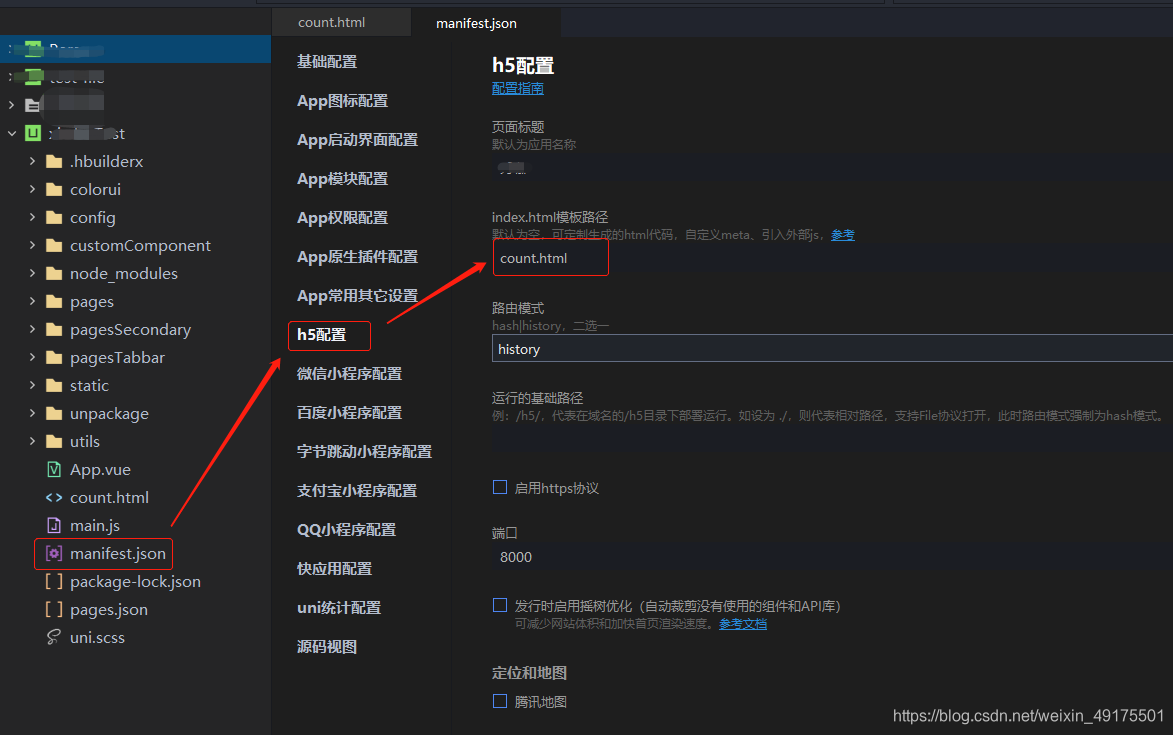
Task: Open the uni统计配置 section
Action: 339,607
